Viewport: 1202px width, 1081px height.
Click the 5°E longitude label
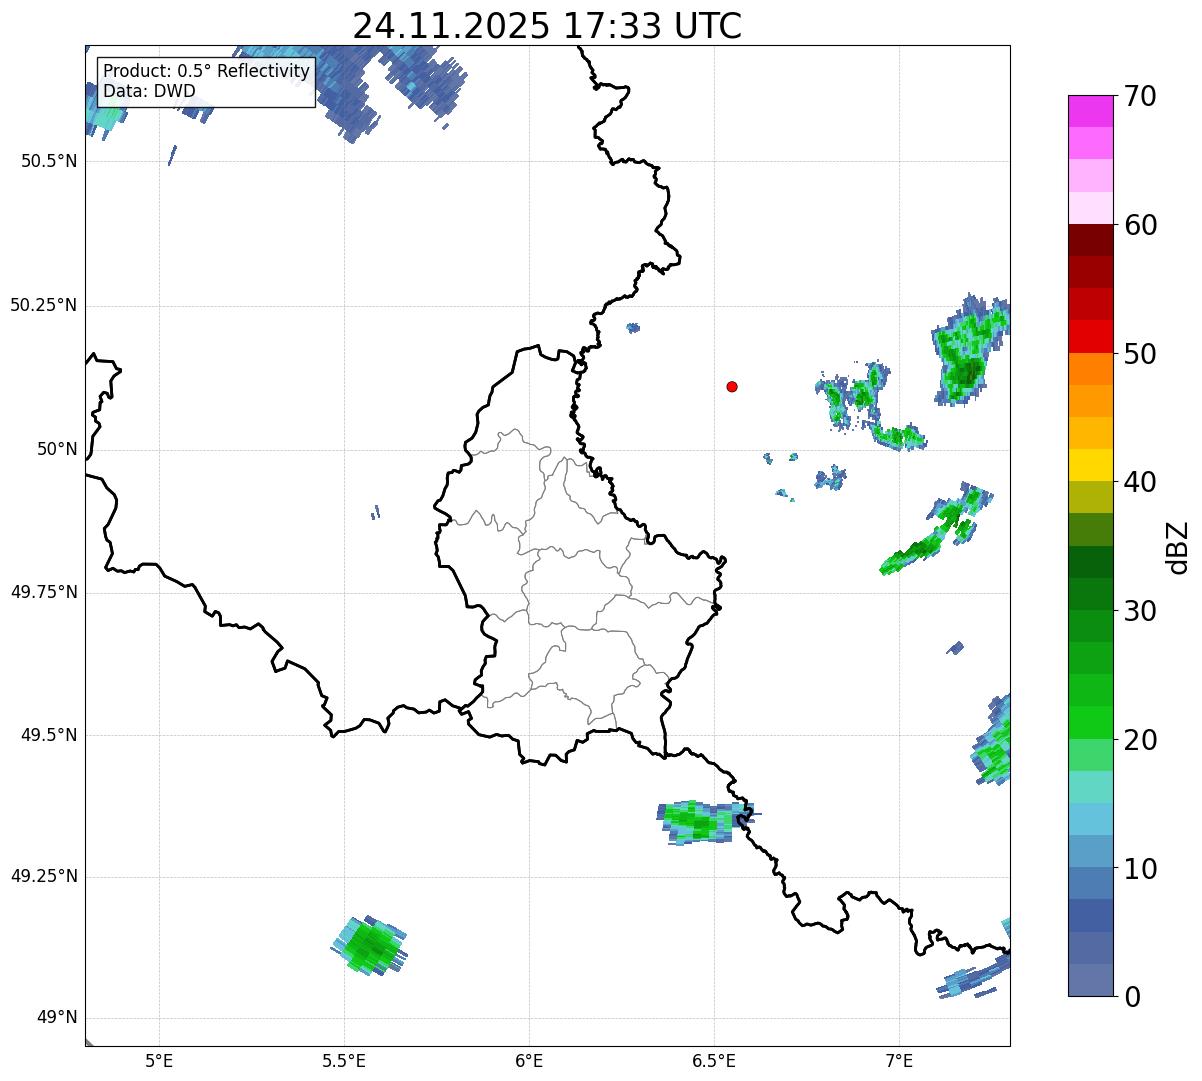(x=159, y=1060)
